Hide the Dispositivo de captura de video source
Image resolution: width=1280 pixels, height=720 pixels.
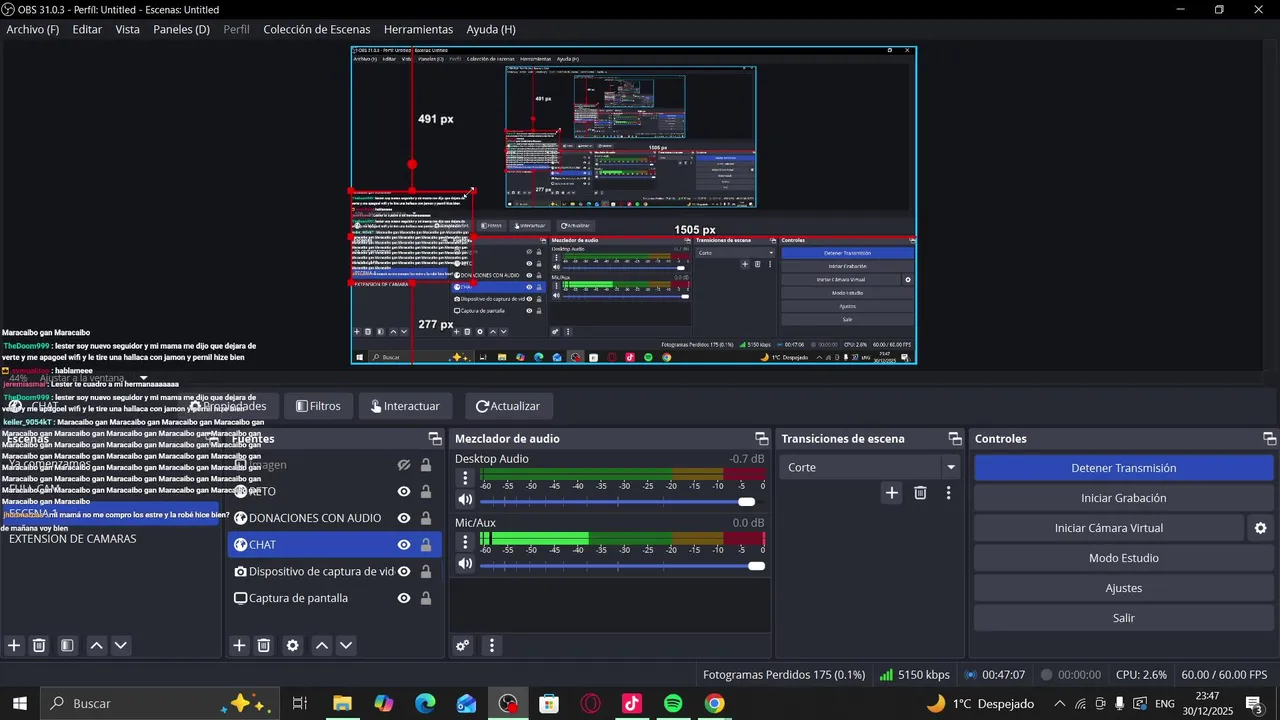404,572
